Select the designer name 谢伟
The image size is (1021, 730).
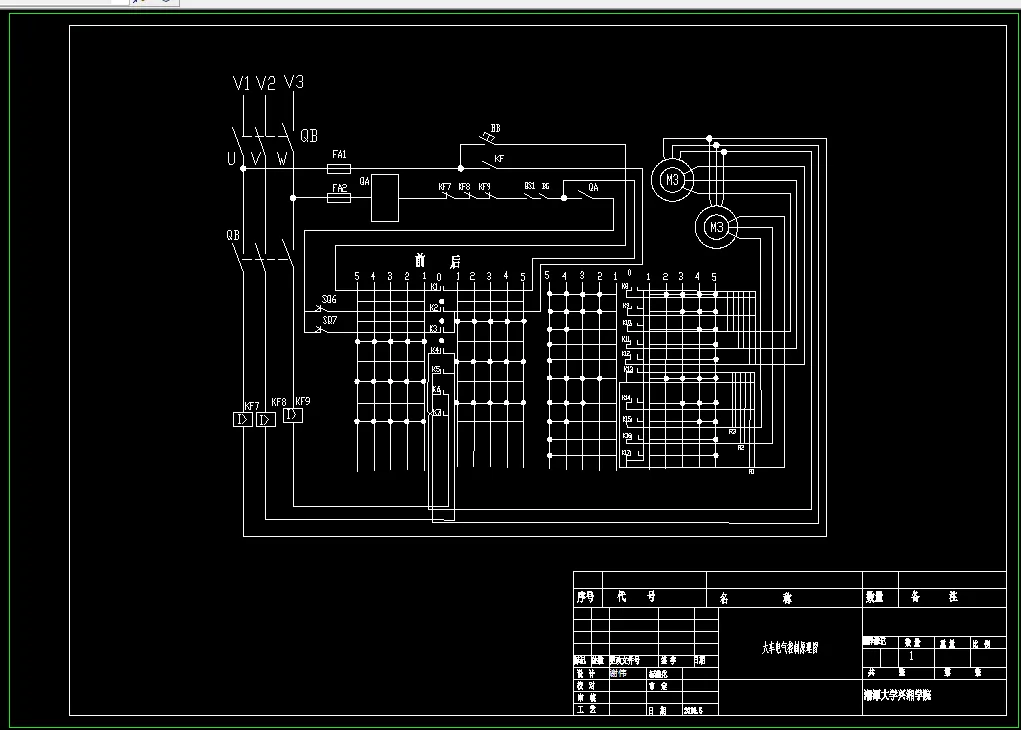pos(619,673)
